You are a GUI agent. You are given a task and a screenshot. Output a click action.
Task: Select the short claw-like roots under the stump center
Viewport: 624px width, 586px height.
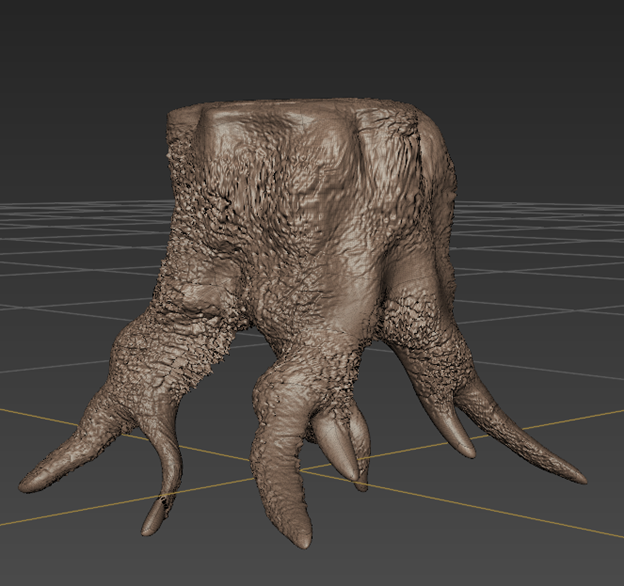click(x=340, y=445)
